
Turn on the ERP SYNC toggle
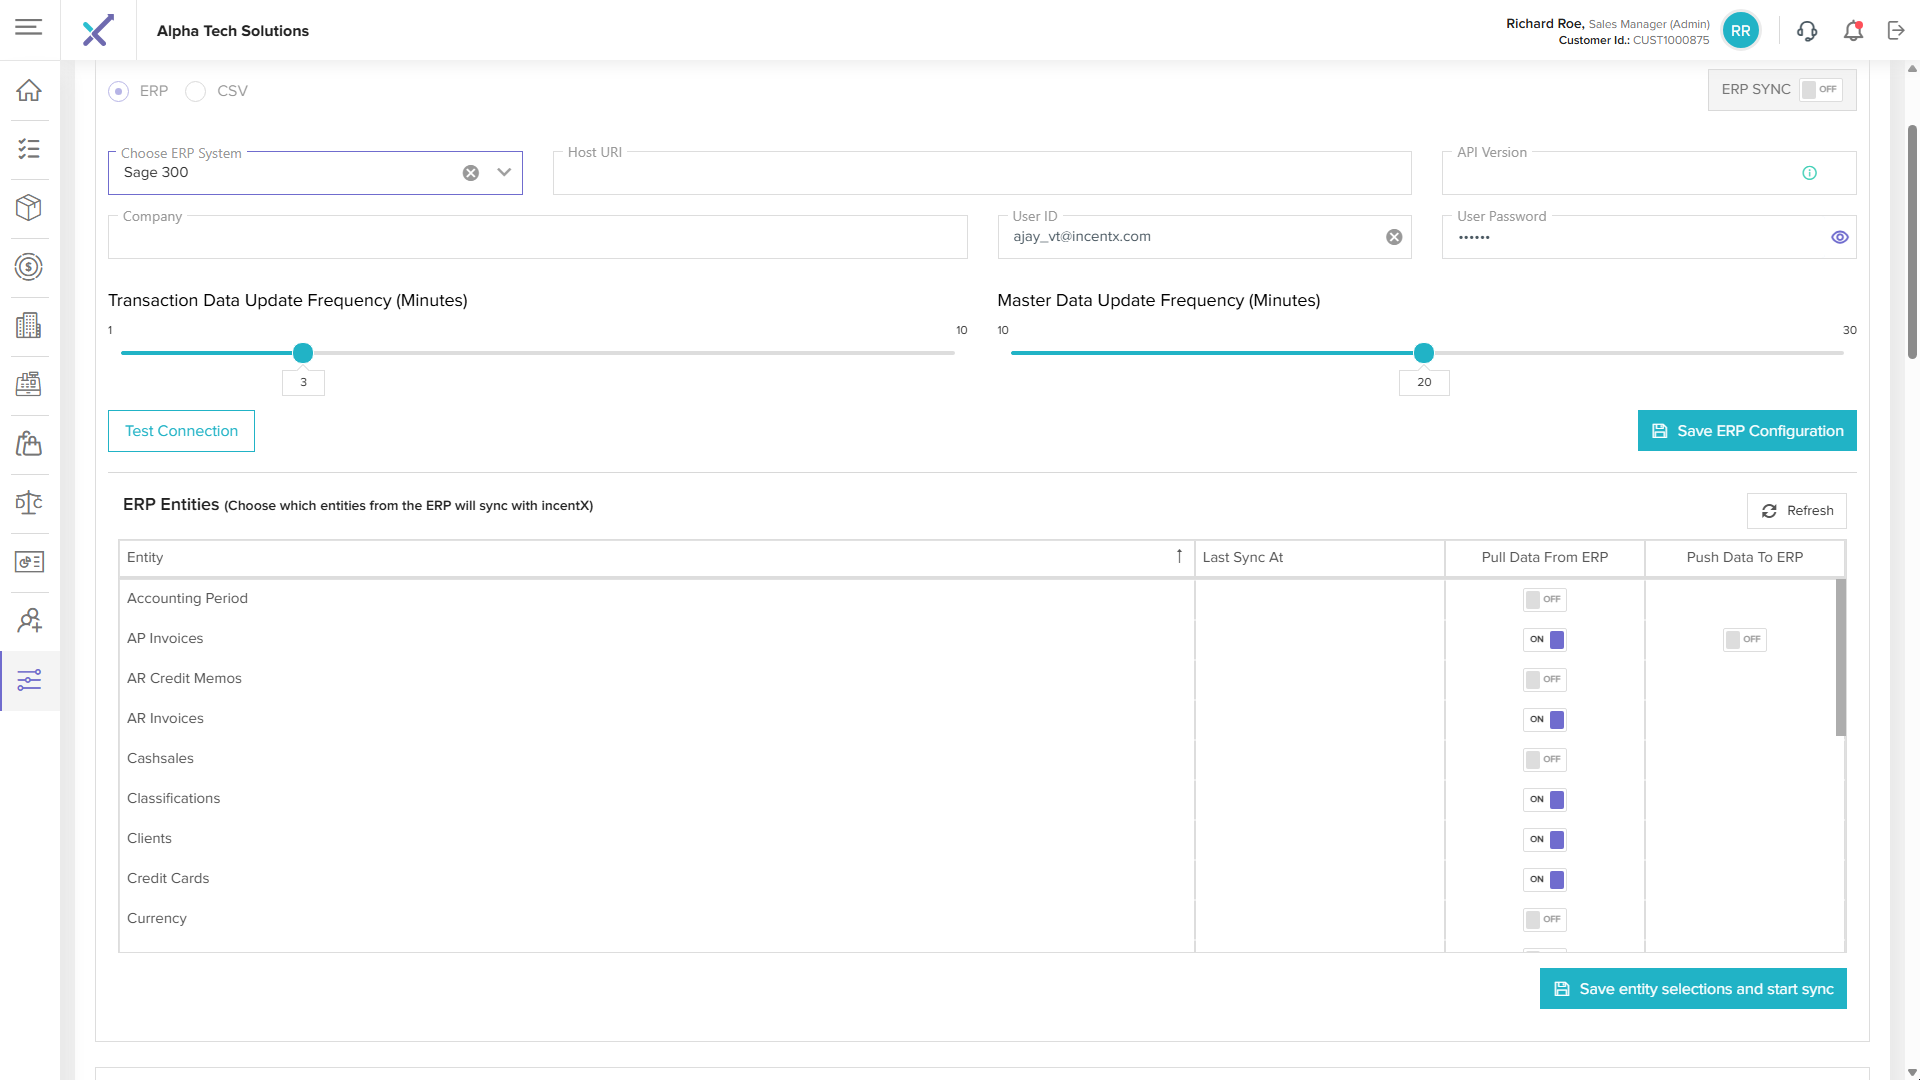(1819, 90)
